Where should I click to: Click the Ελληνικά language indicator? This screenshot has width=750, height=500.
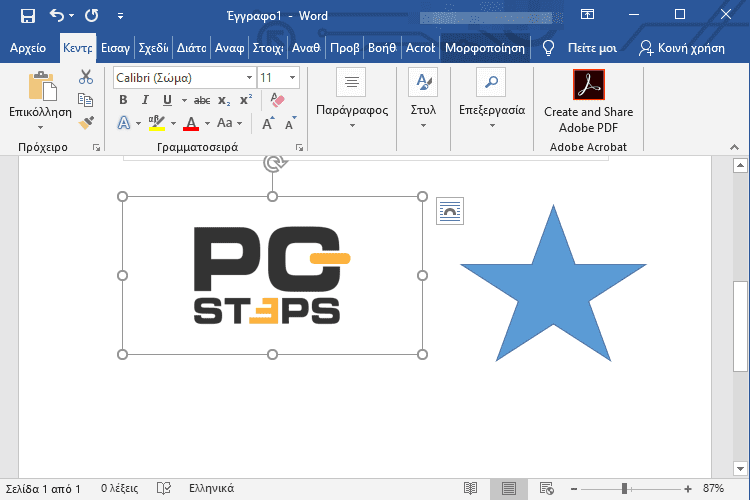[211, 489]
